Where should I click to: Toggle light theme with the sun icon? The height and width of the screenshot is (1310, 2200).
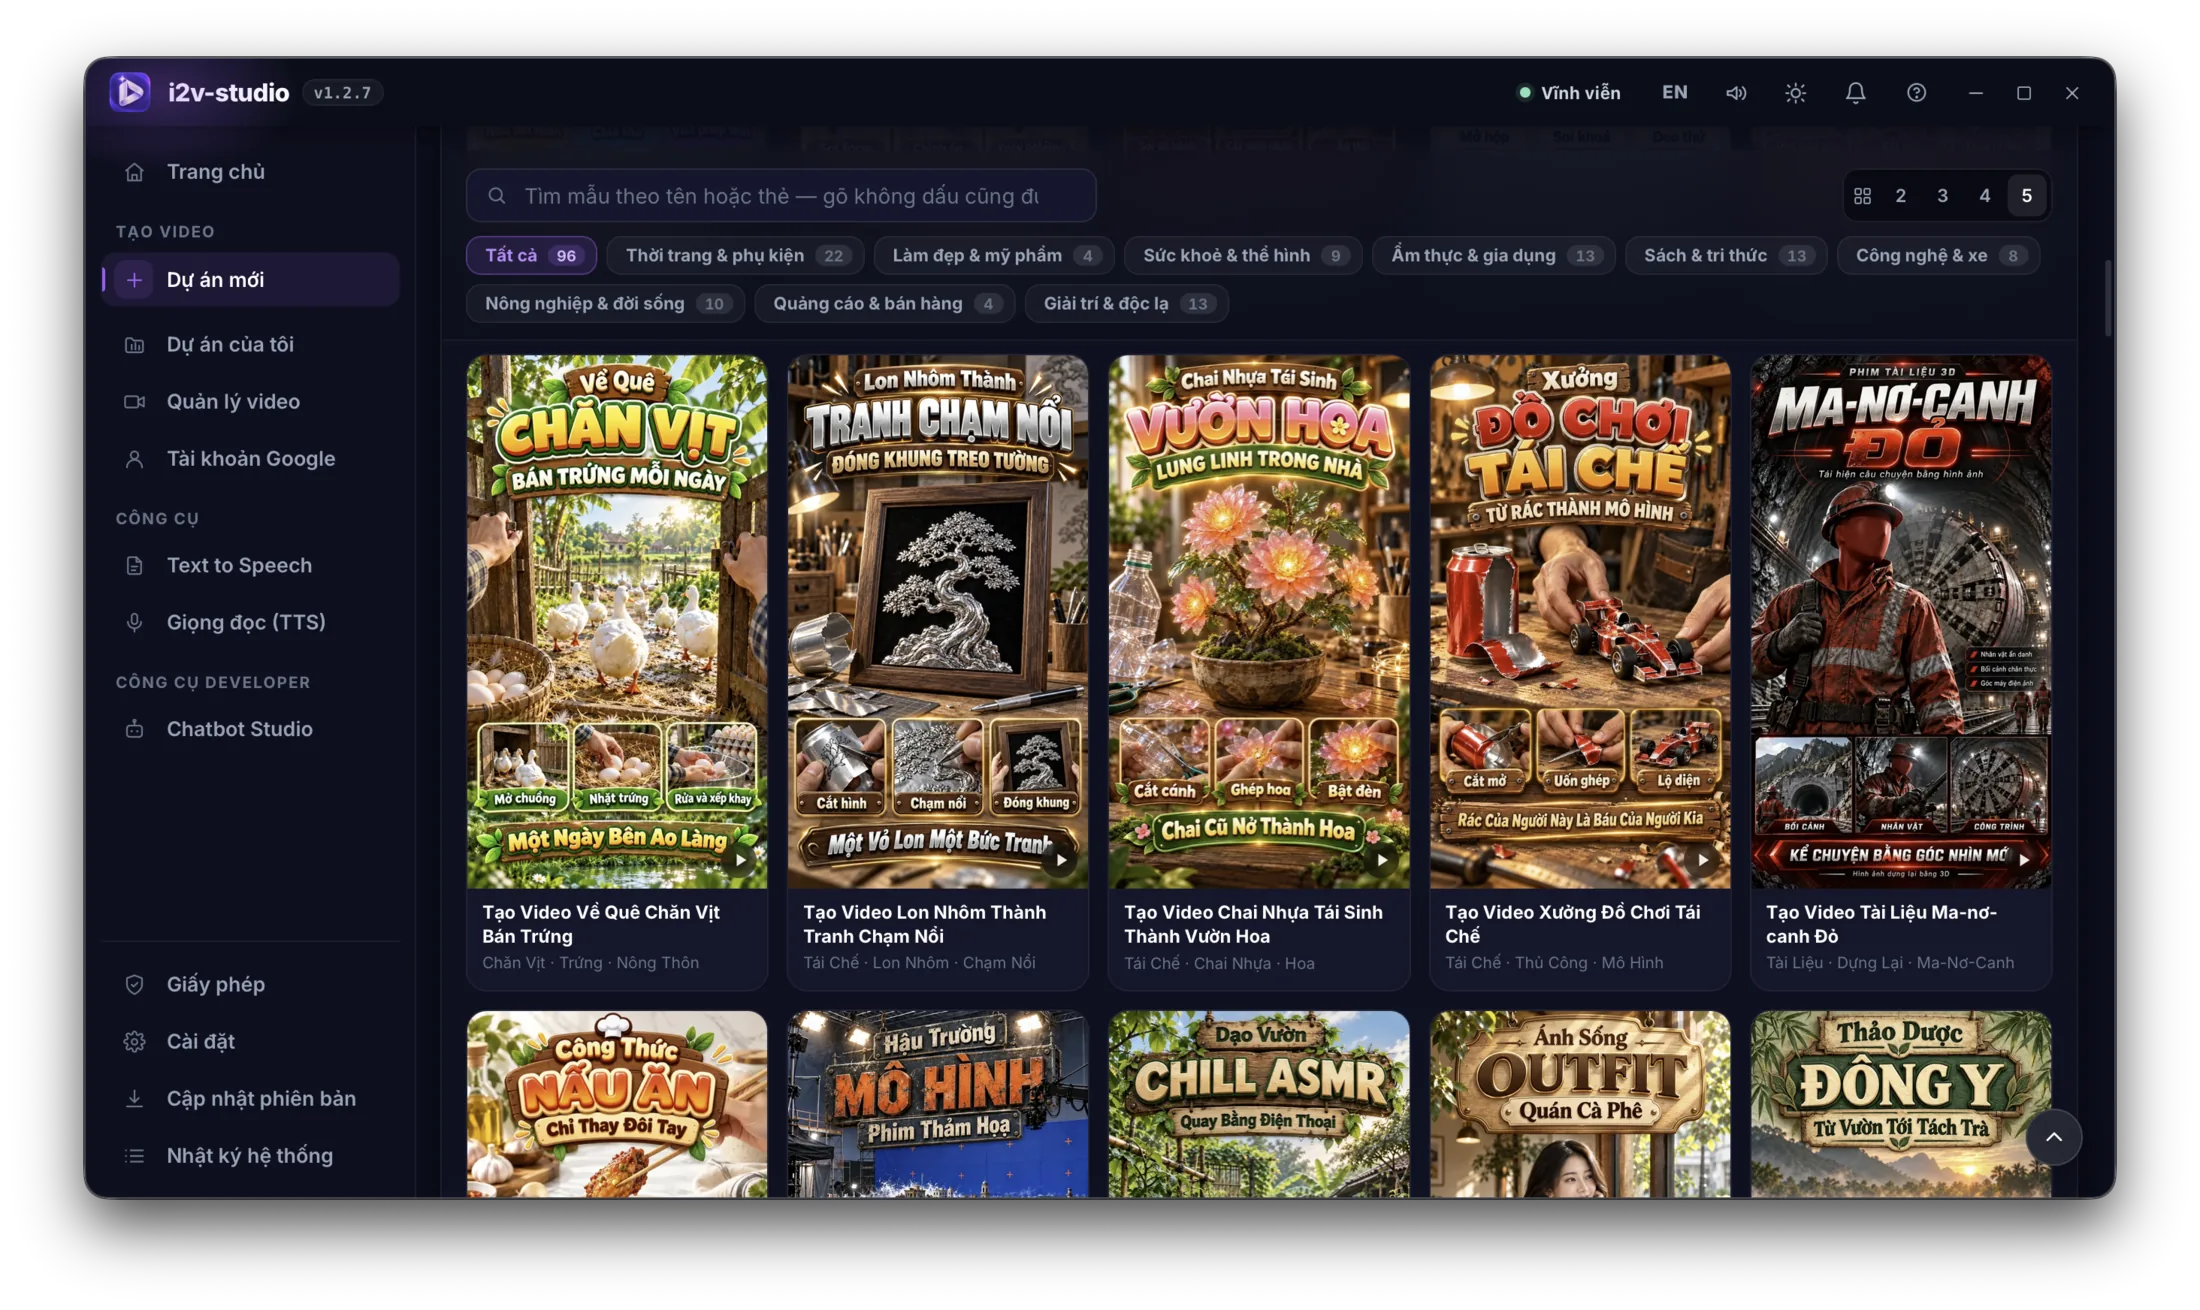(1796, 93)
